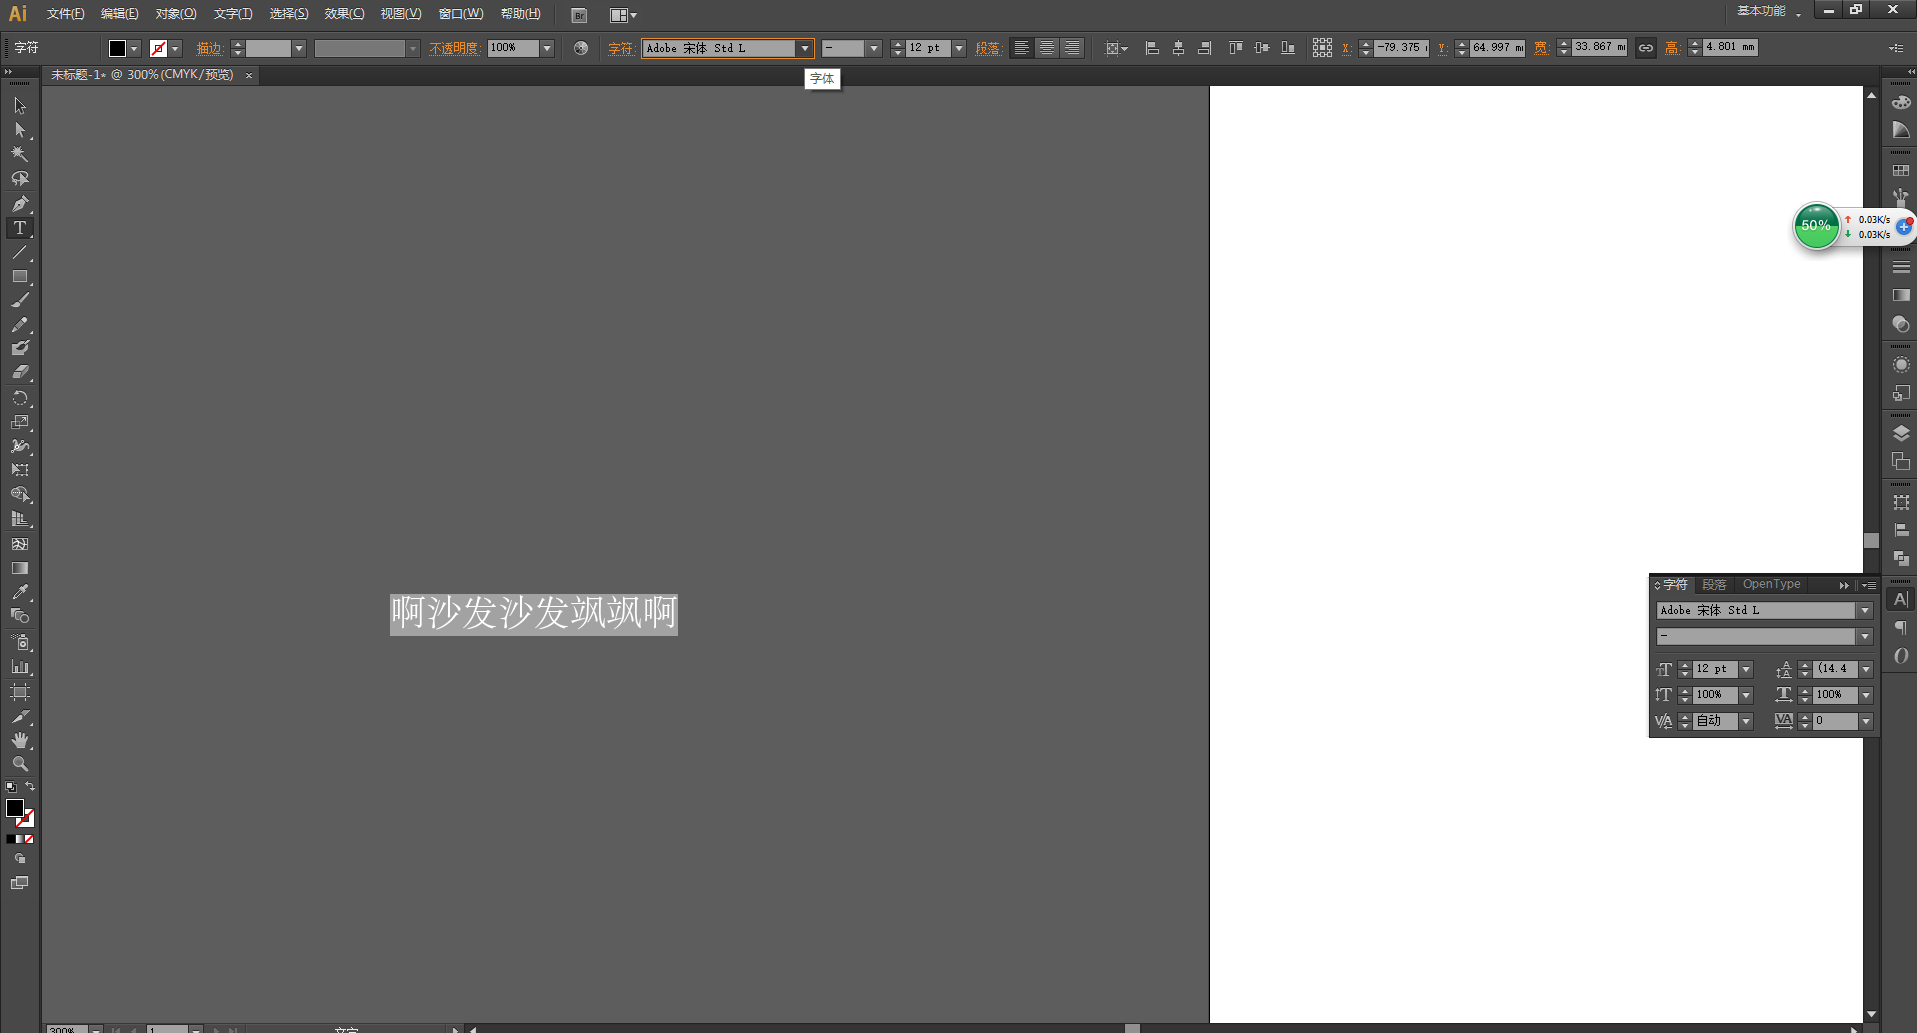Open the stroke weight dropdown
The height and width of the screenshot is (1033, 1917).
tap(298, 48)
